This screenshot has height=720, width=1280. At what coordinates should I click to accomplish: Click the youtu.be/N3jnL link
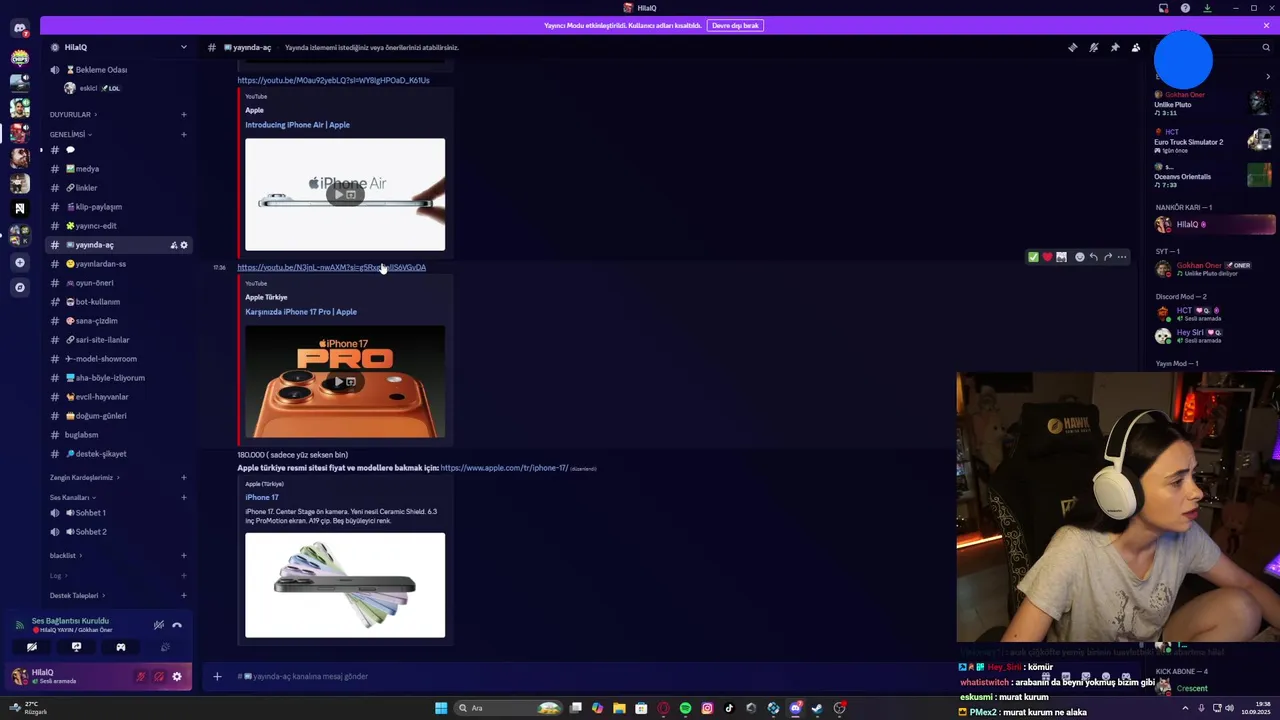(x=331, y=267)
